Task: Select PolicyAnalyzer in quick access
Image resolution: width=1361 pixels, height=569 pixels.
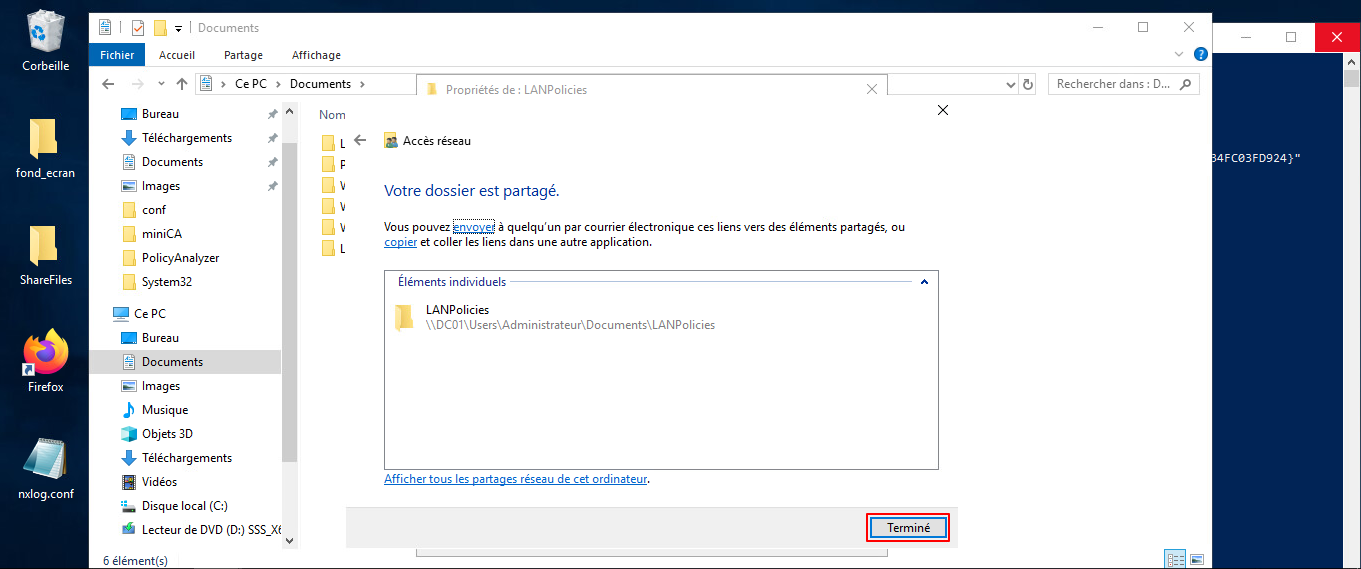Action: click(x=180, y=258)
